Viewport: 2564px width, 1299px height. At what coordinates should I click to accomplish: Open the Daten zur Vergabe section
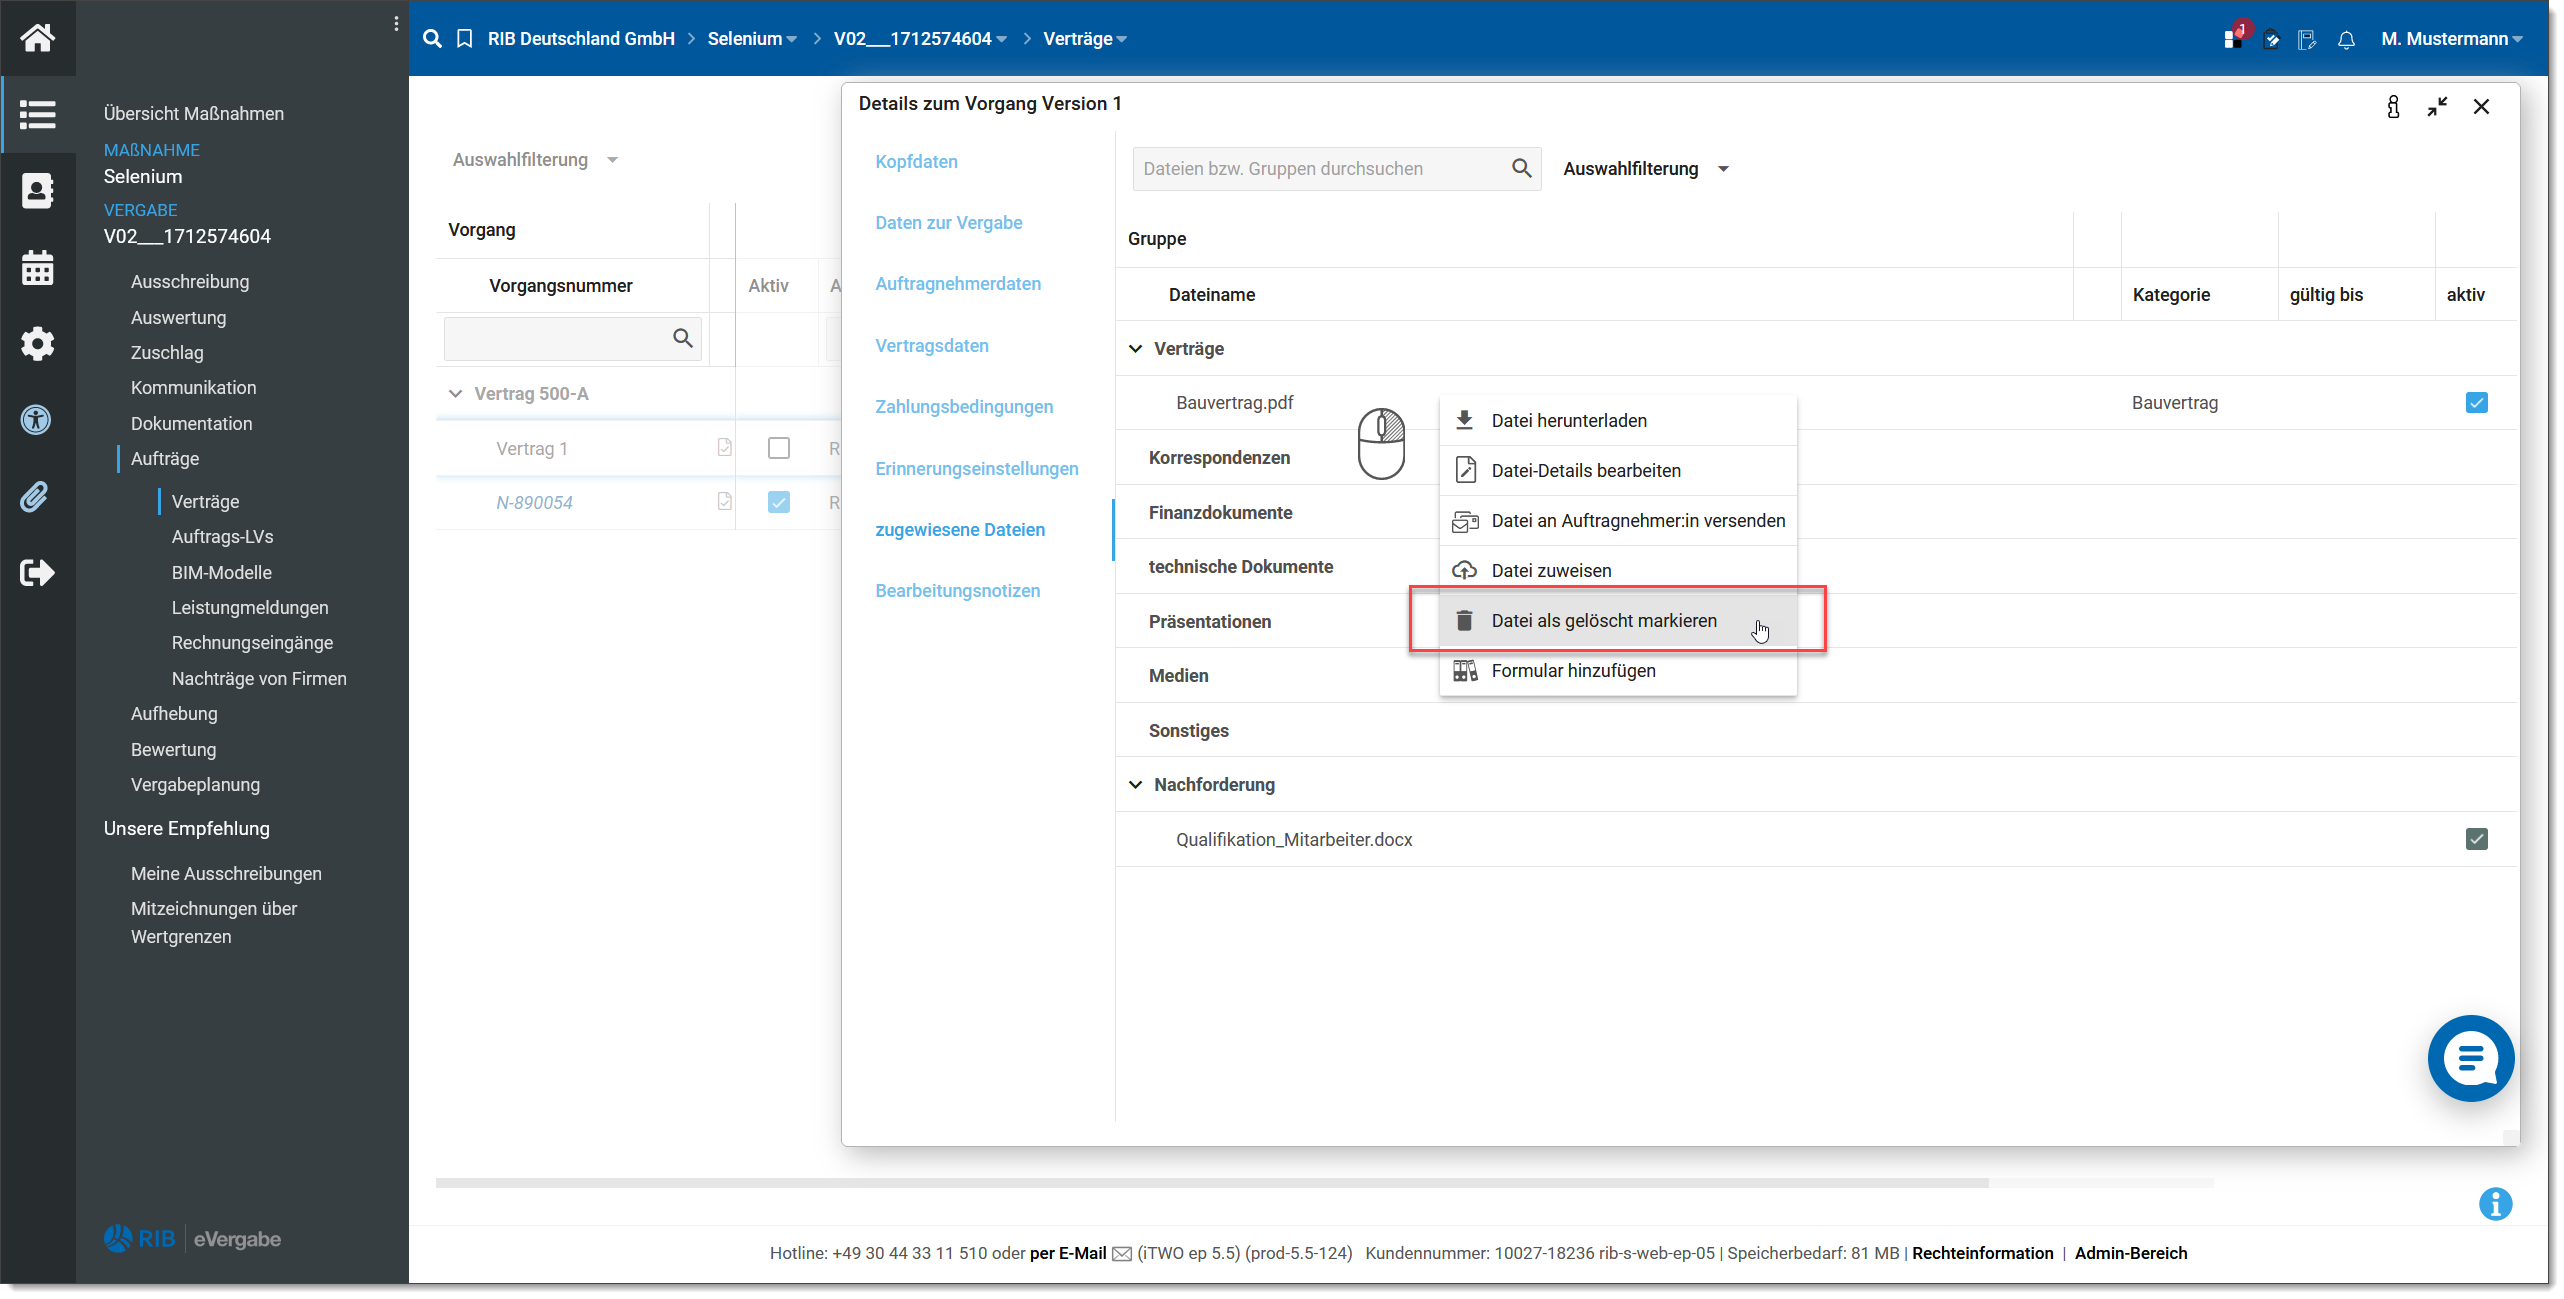tap(948, 222)
